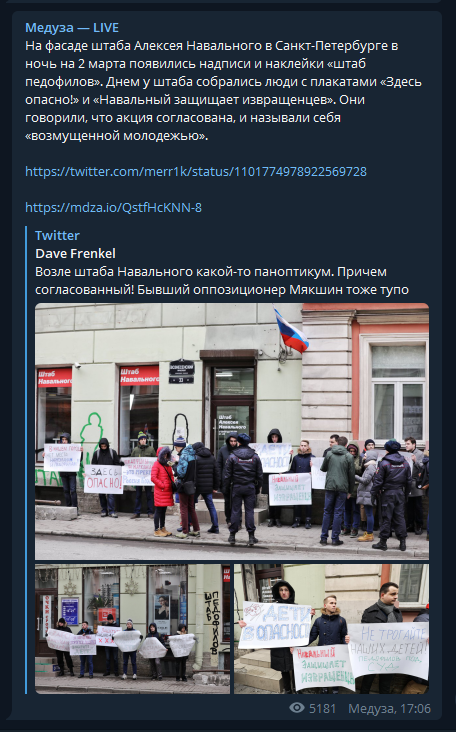Click the Здесь опасно placard in top photo
The height and width of the screenshot is (732, 456).
point(103,479)
